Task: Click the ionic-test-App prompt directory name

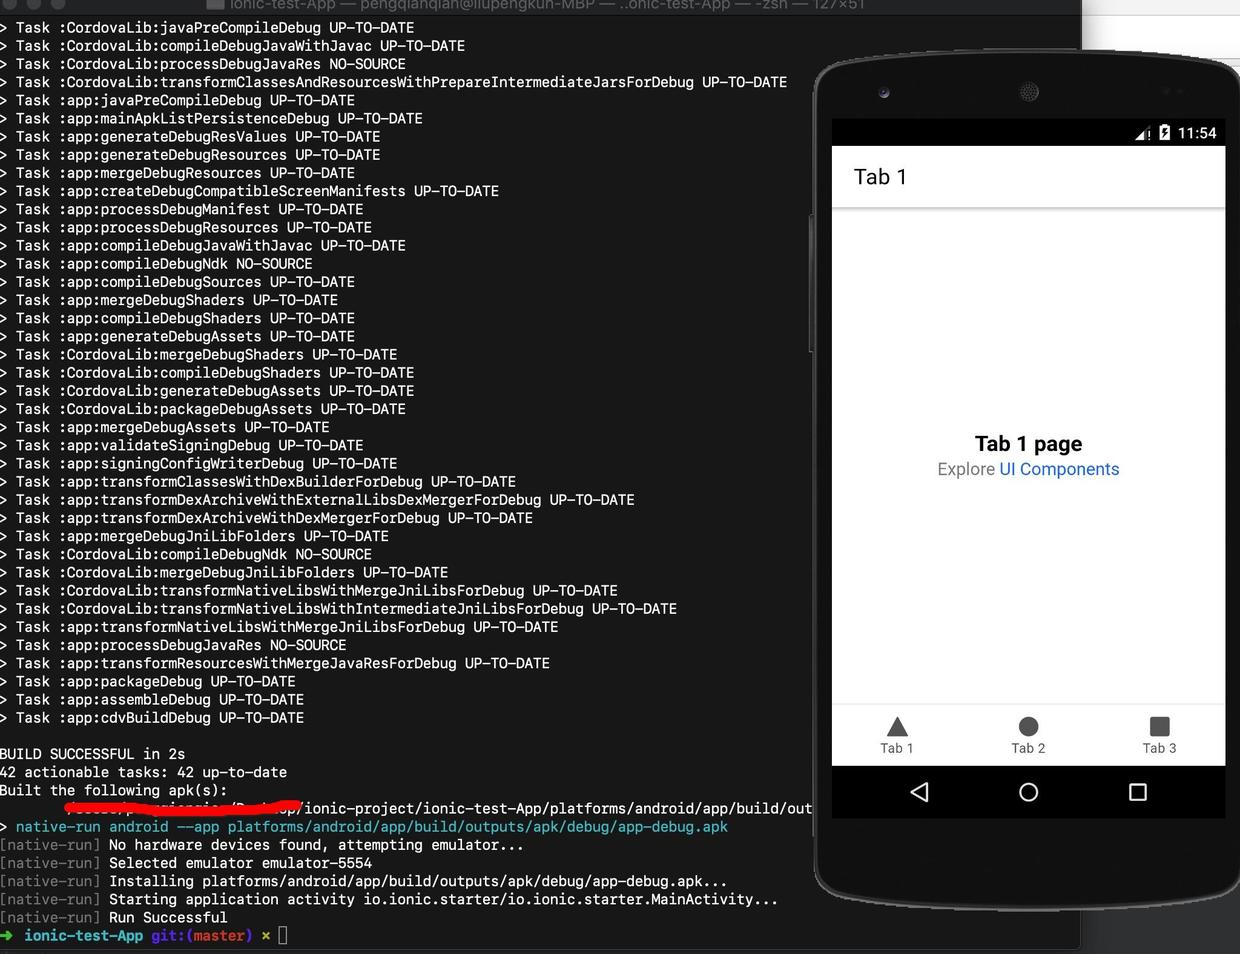Action: [x=83, y=936]
